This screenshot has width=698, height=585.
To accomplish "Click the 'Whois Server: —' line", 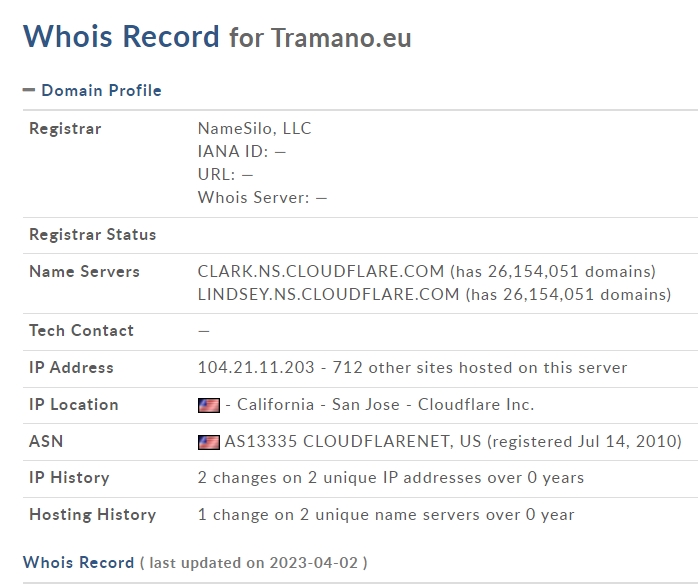I will pyautogui.click(x=262, y=198).
